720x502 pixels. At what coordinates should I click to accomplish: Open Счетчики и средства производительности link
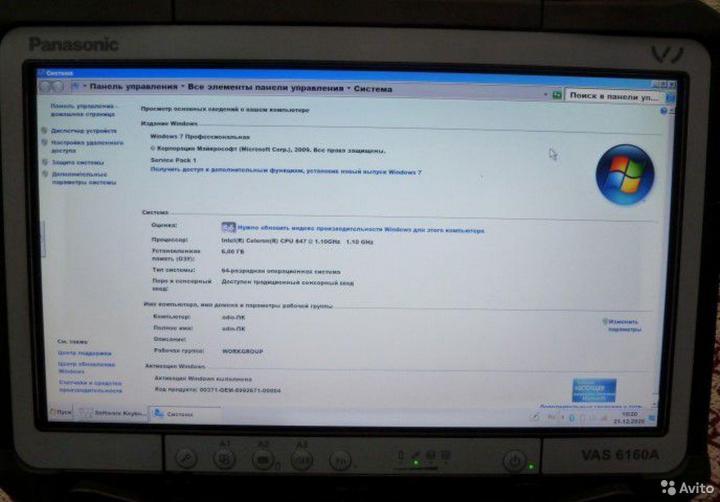90,386
